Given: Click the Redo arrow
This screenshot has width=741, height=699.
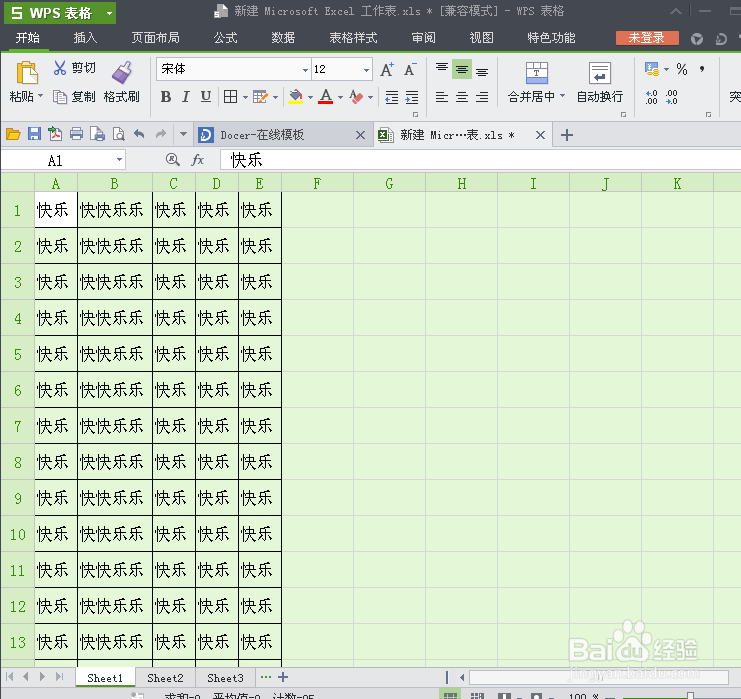Looking at the screenshot, I should (161, 134).
